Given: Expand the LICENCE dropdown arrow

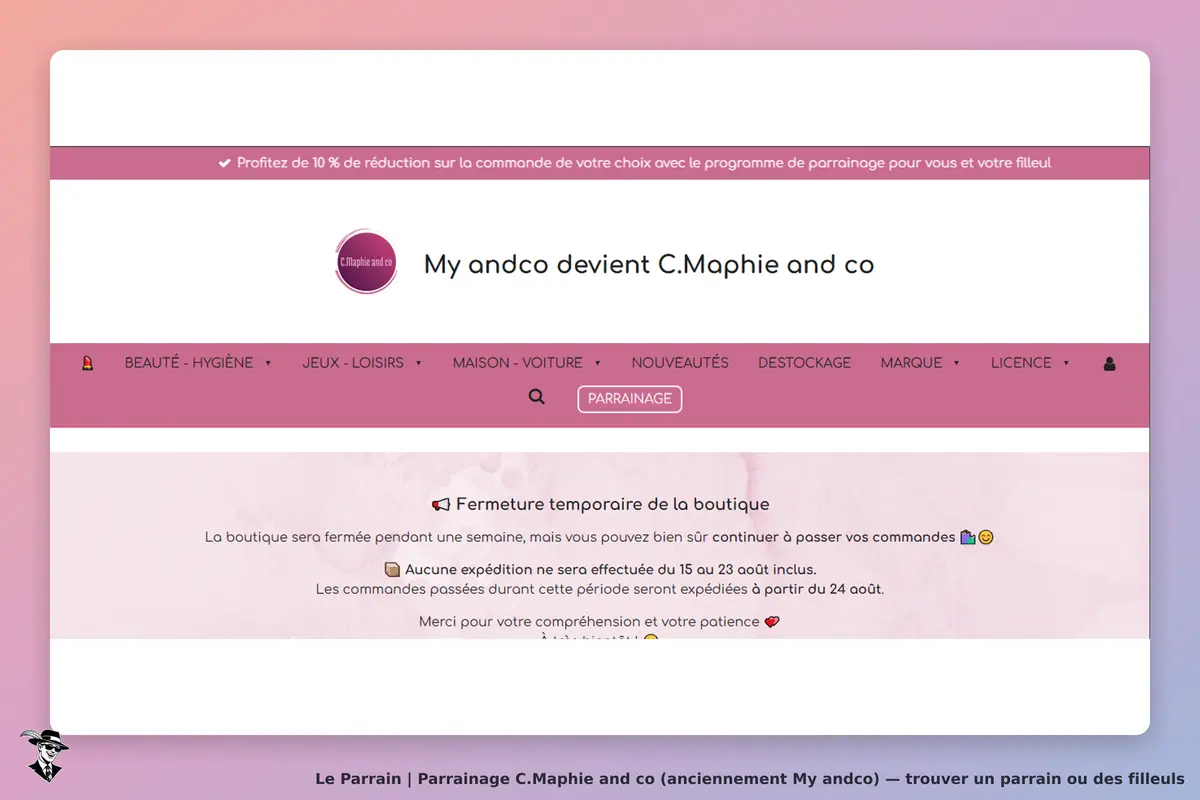Looking at the screenshot, I should click(x=1066, y=364).
